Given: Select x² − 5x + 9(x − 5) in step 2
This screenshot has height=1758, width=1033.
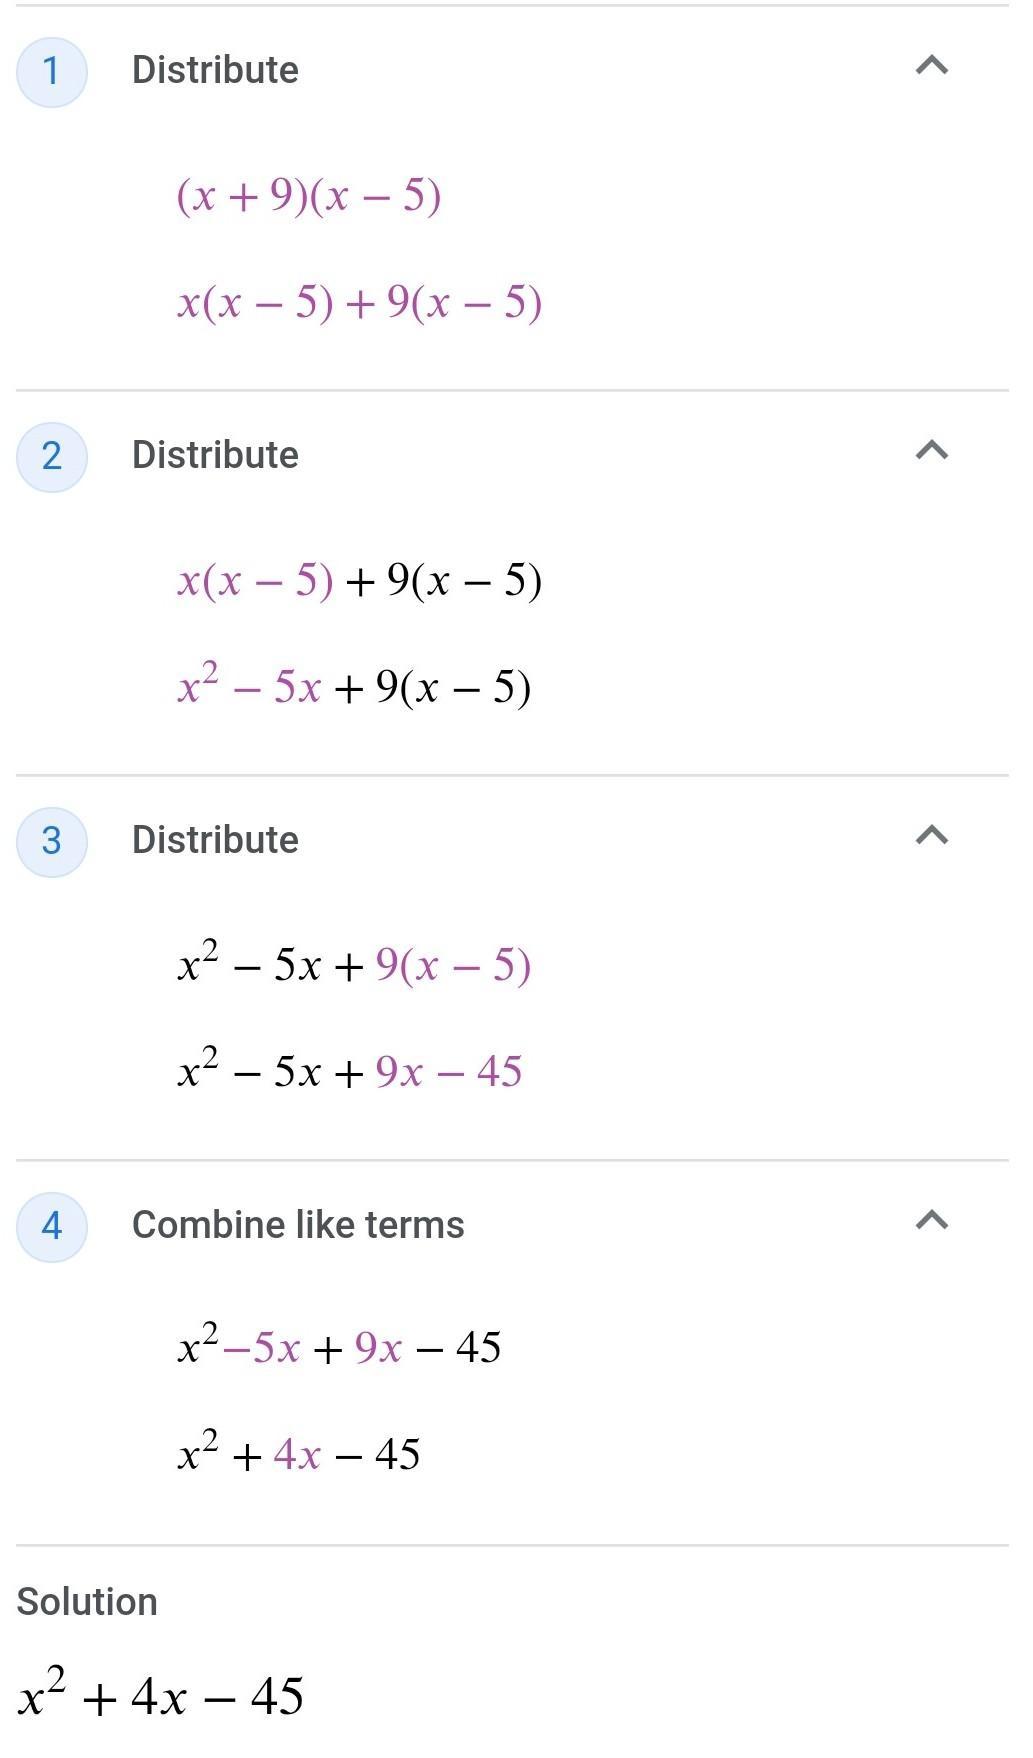Looking at the screenshot, I should 353,687.
